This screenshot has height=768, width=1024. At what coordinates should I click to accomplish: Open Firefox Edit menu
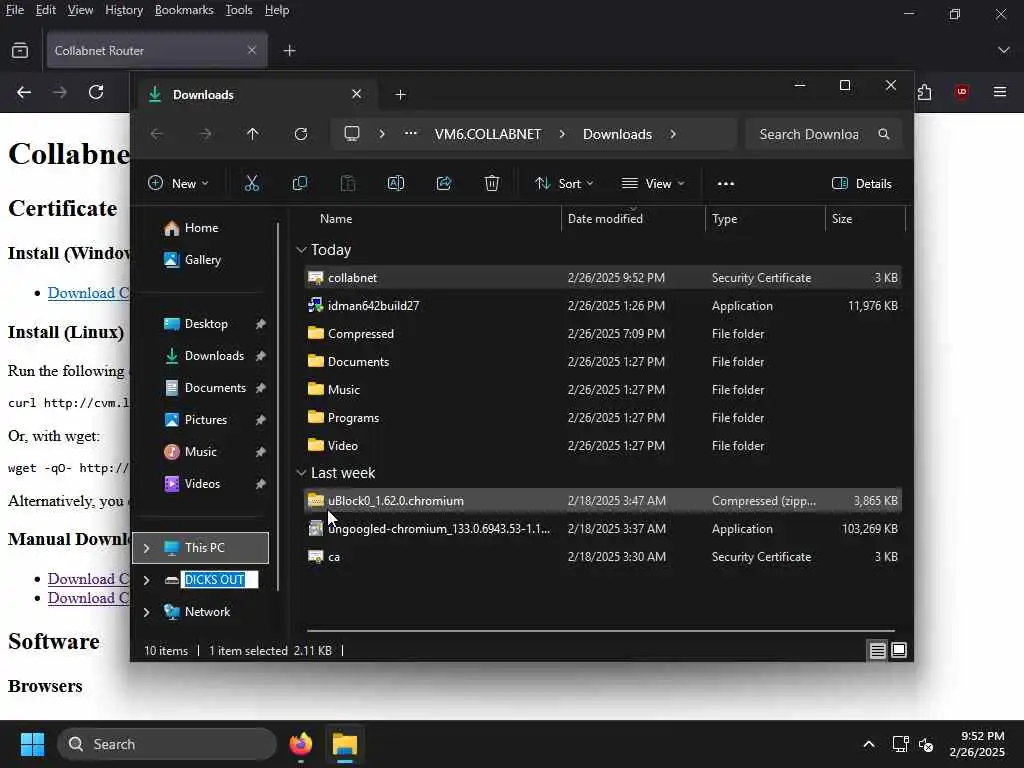45,10
